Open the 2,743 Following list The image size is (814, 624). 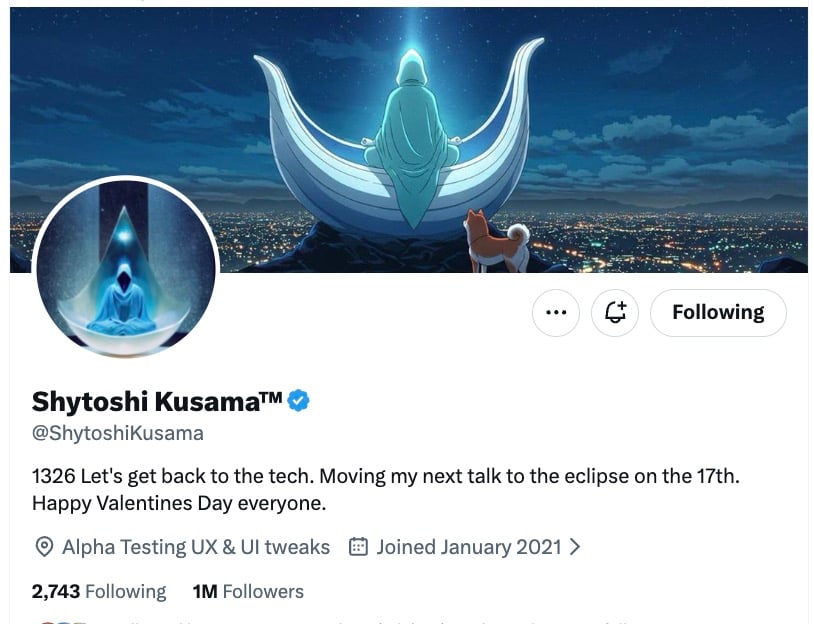coord(99,591)
